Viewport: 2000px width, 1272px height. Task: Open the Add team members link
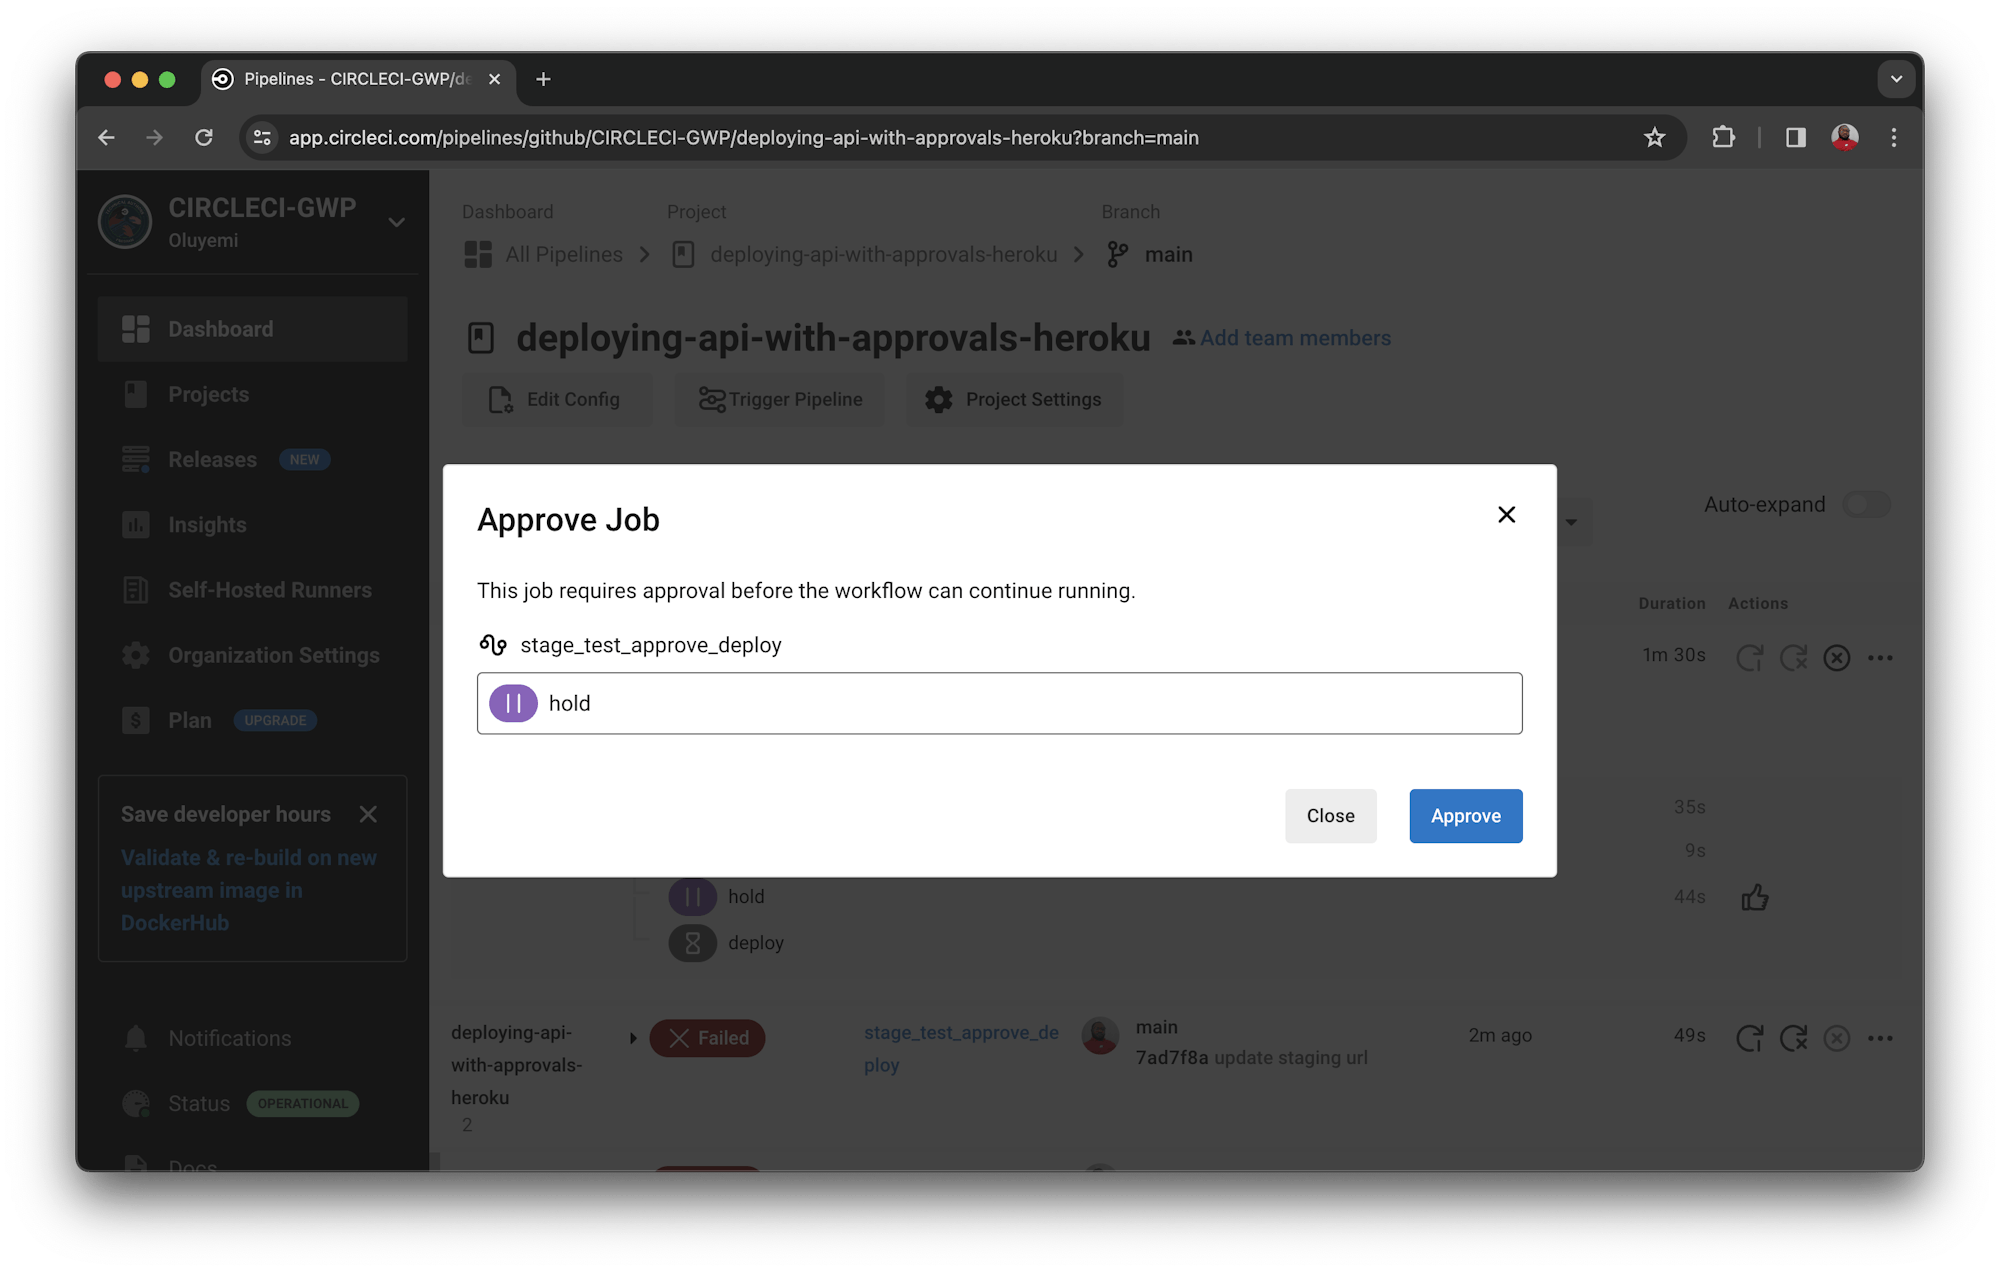click(1294, 338)
